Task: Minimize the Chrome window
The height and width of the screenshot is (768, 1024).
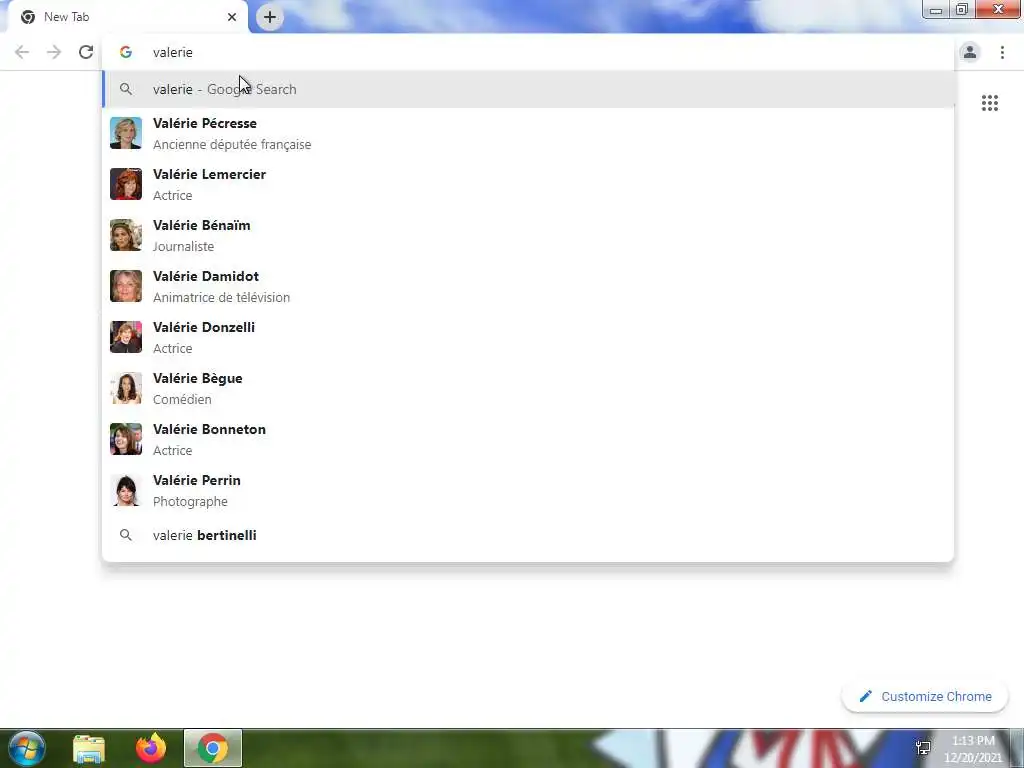Action: 936,10
